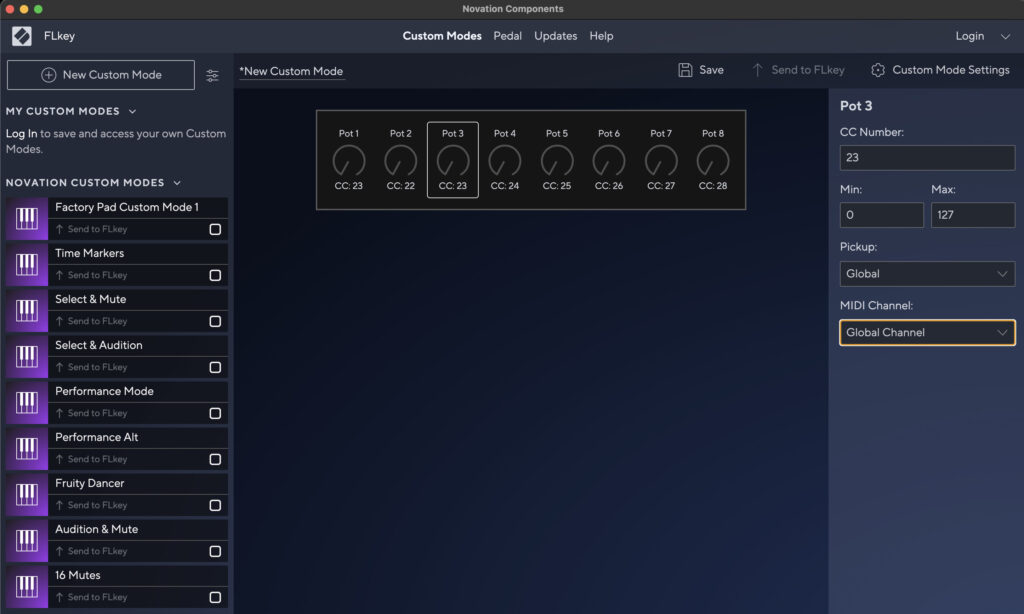Collapse the My Custom Modes section
Screen dimensions: 1024x614
(x=133, y=112)
